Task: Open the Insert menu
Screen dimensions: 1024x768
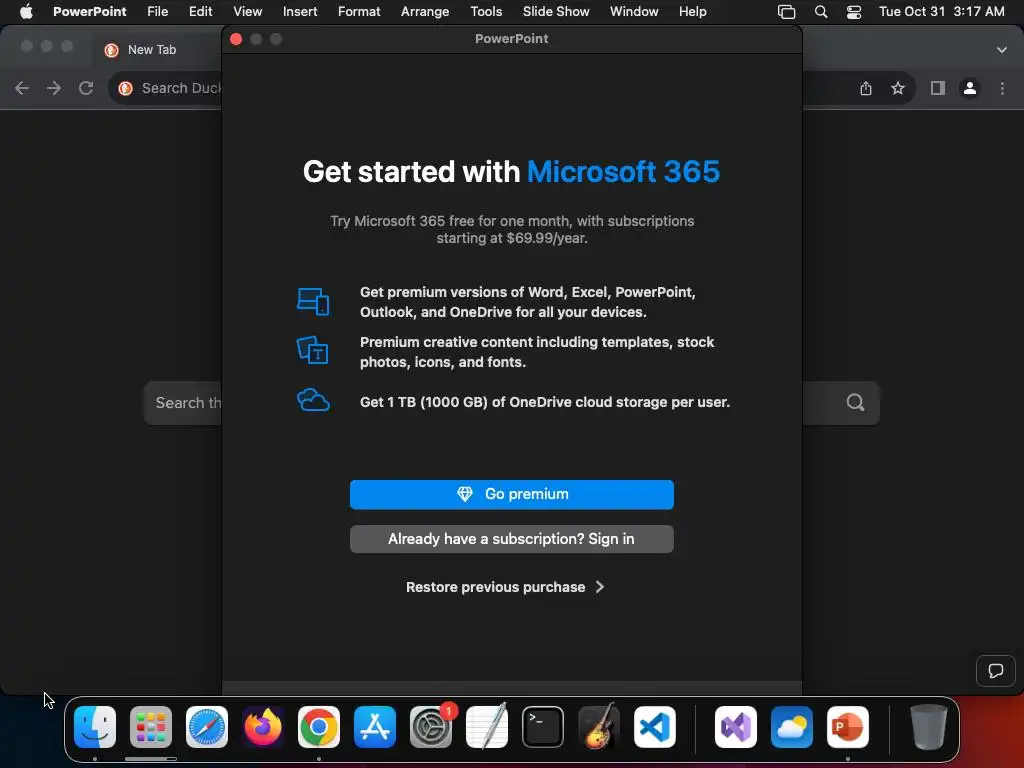Action: (300, 12)
